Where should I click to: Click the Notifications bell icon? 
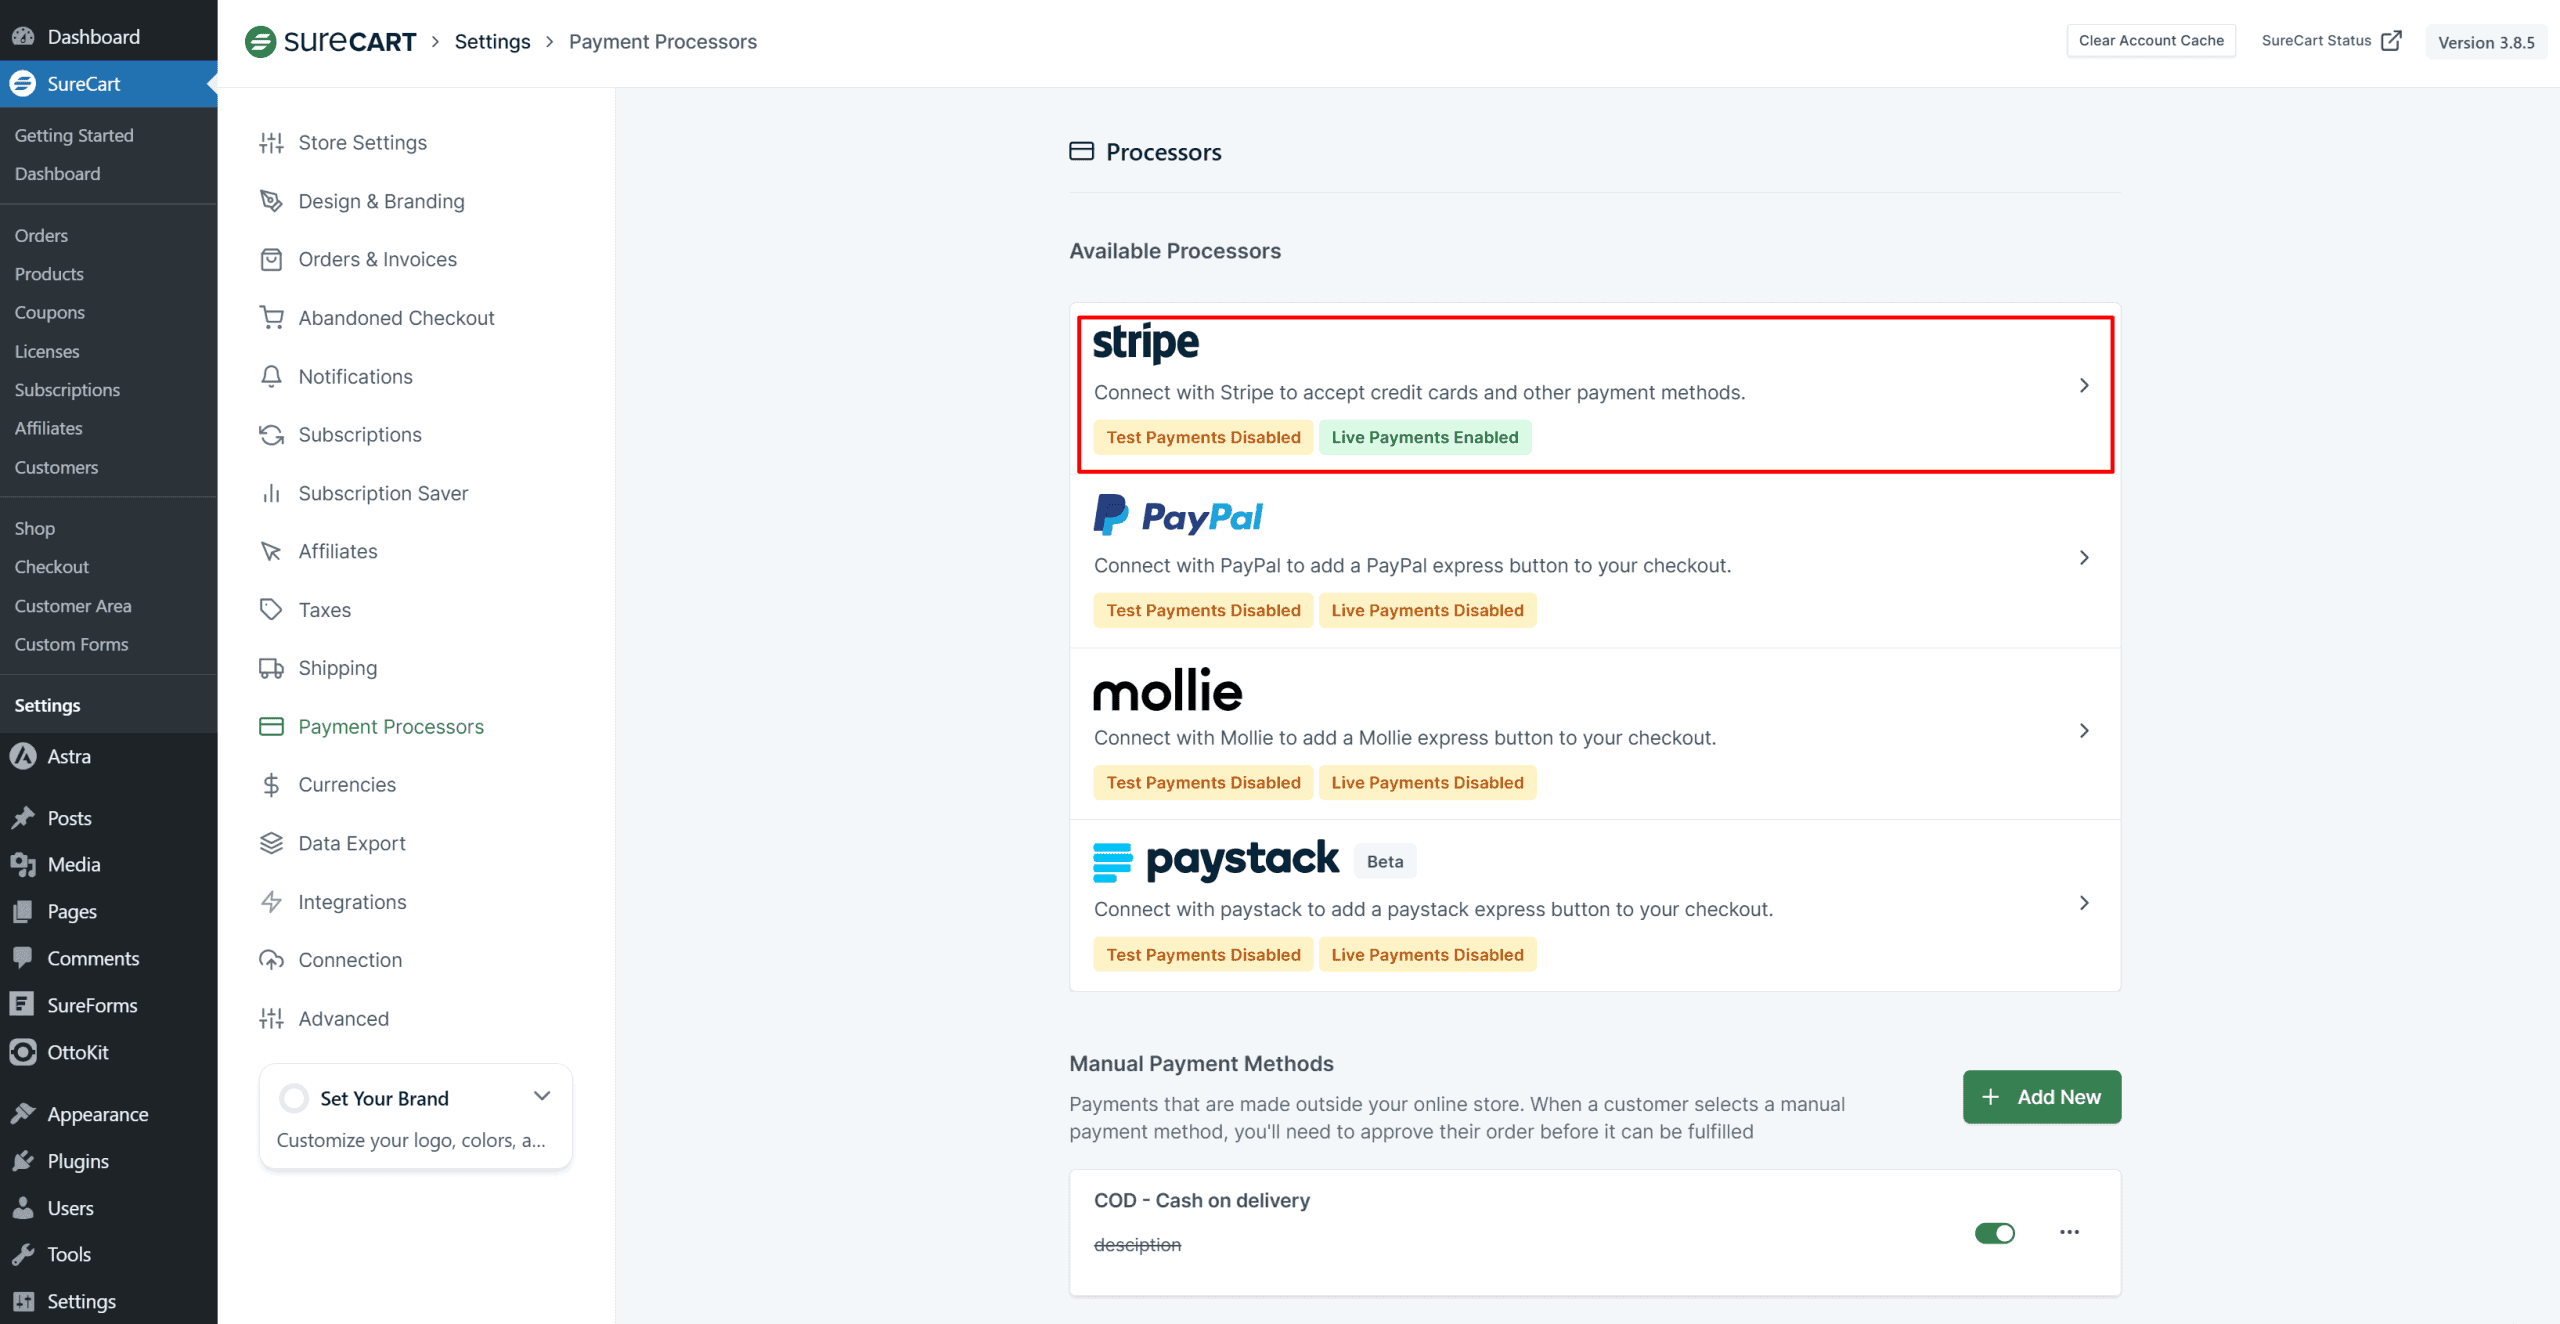[271, 377]
